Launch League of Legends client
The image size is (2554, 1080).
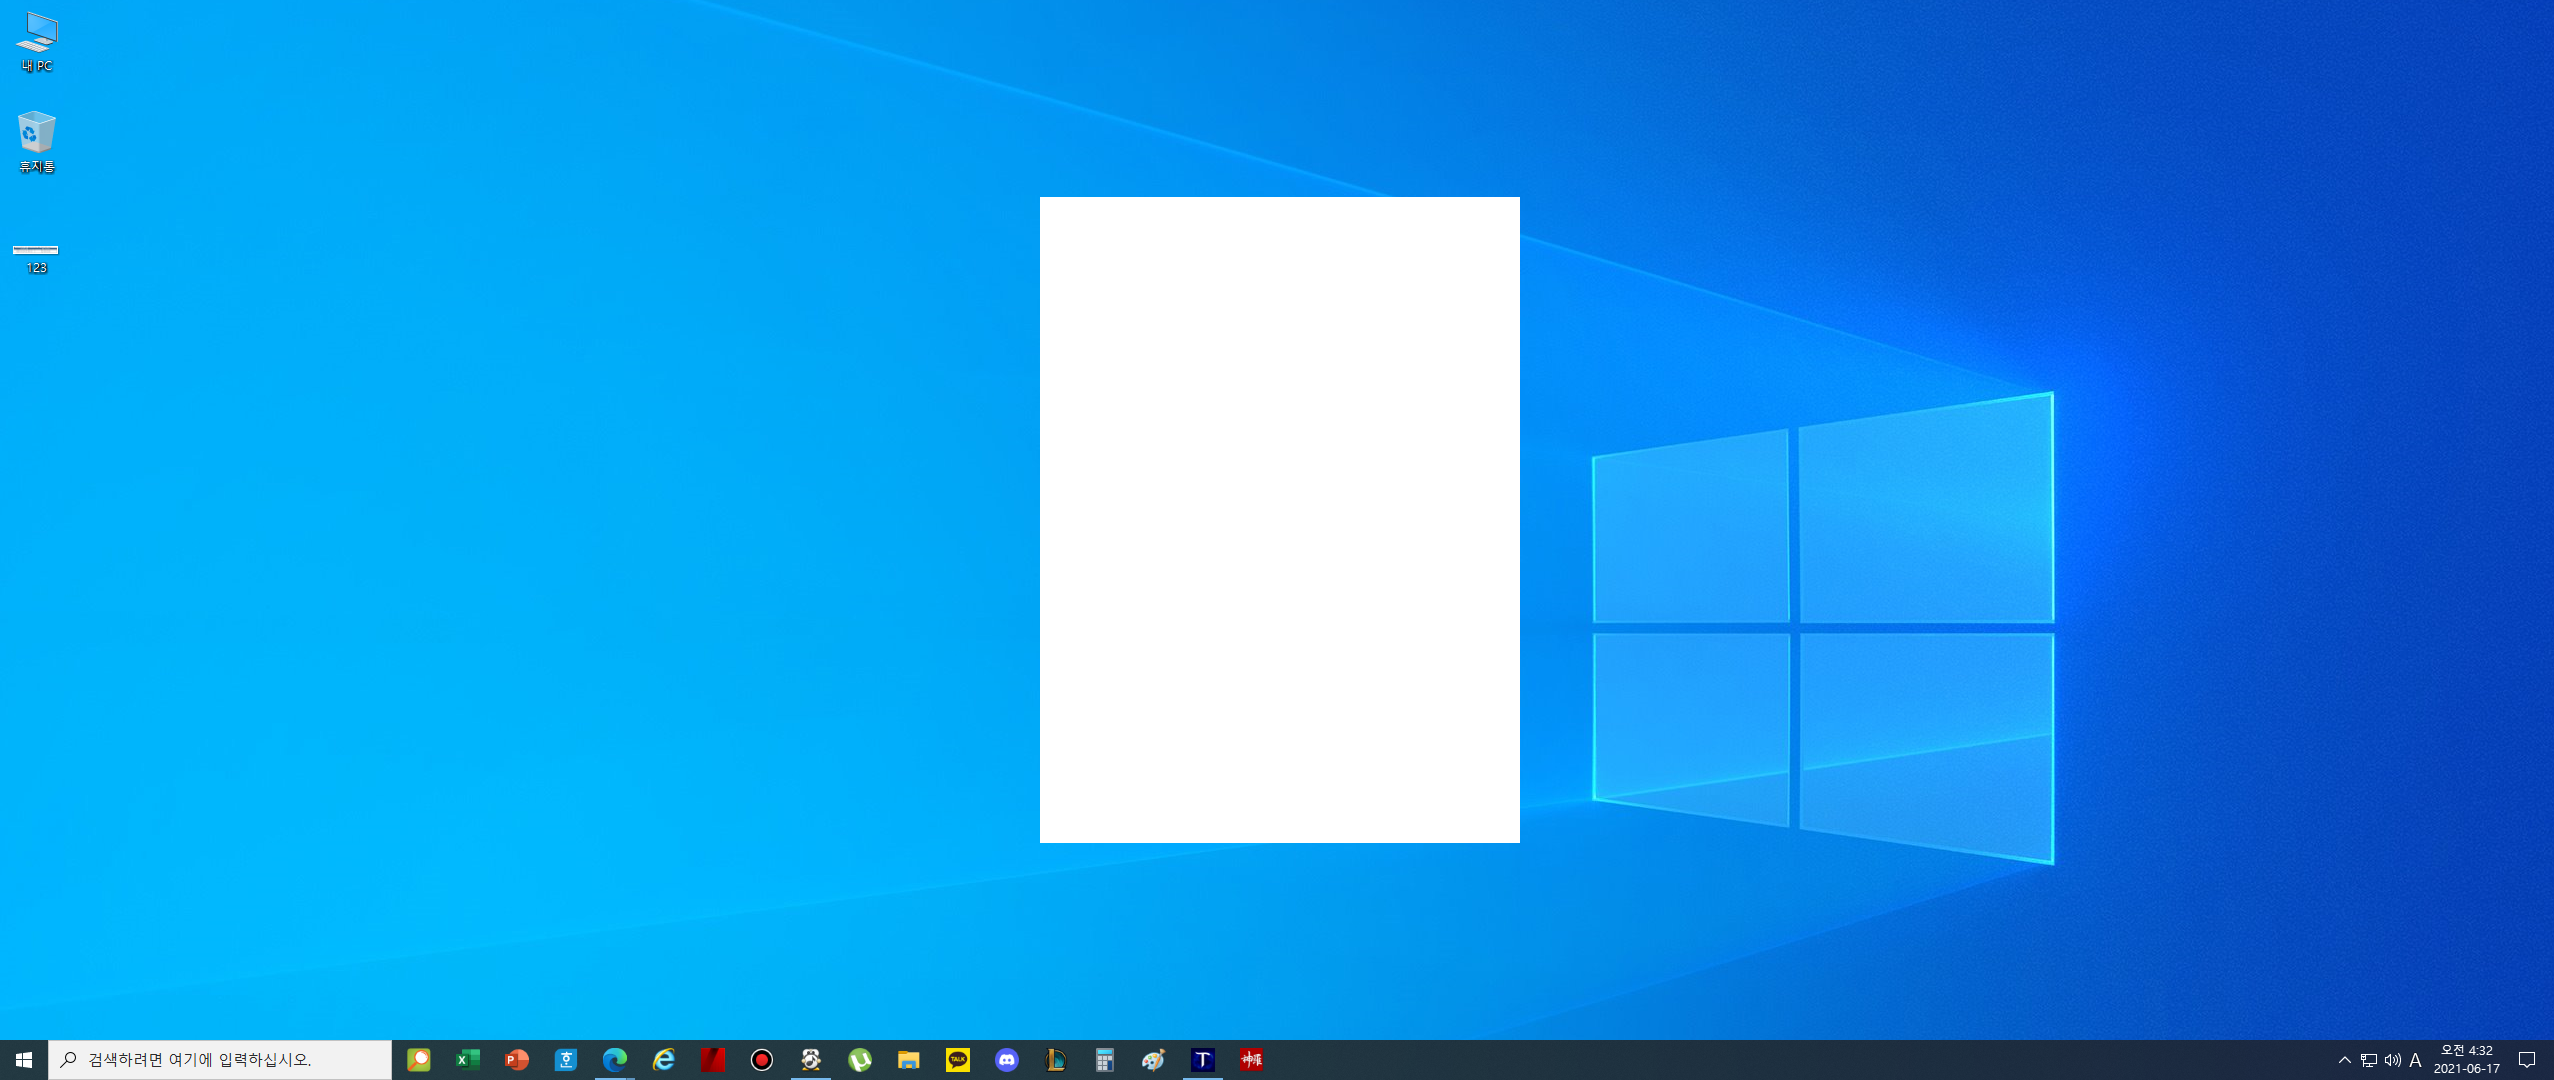tap(1055, 1060)
